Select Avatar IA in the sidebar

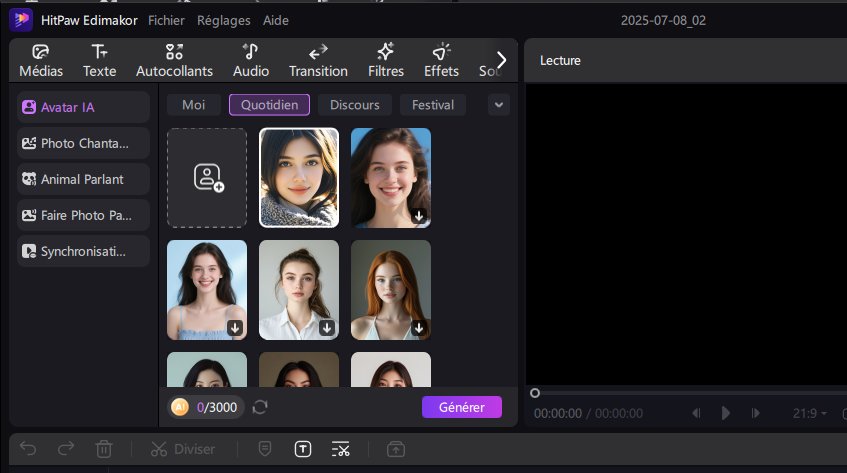coord(83,107)
